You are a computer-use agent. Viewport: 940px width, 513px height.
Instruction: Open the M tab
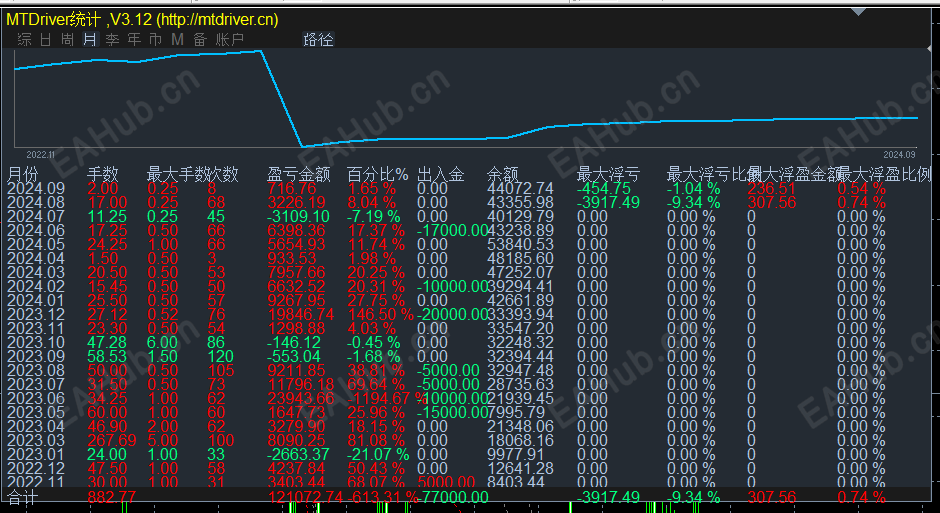pos(177,40)
